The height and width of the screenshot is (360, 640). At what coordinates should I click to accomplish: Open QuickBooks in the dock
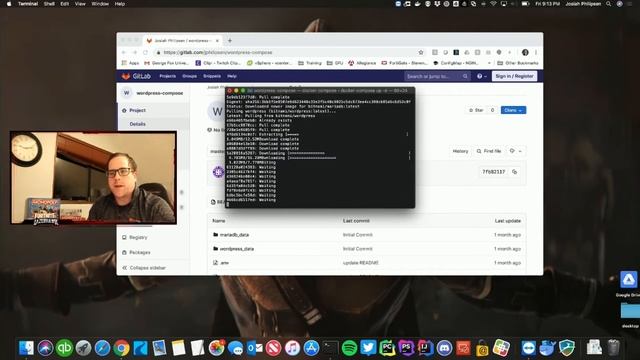tap(64, 348)
